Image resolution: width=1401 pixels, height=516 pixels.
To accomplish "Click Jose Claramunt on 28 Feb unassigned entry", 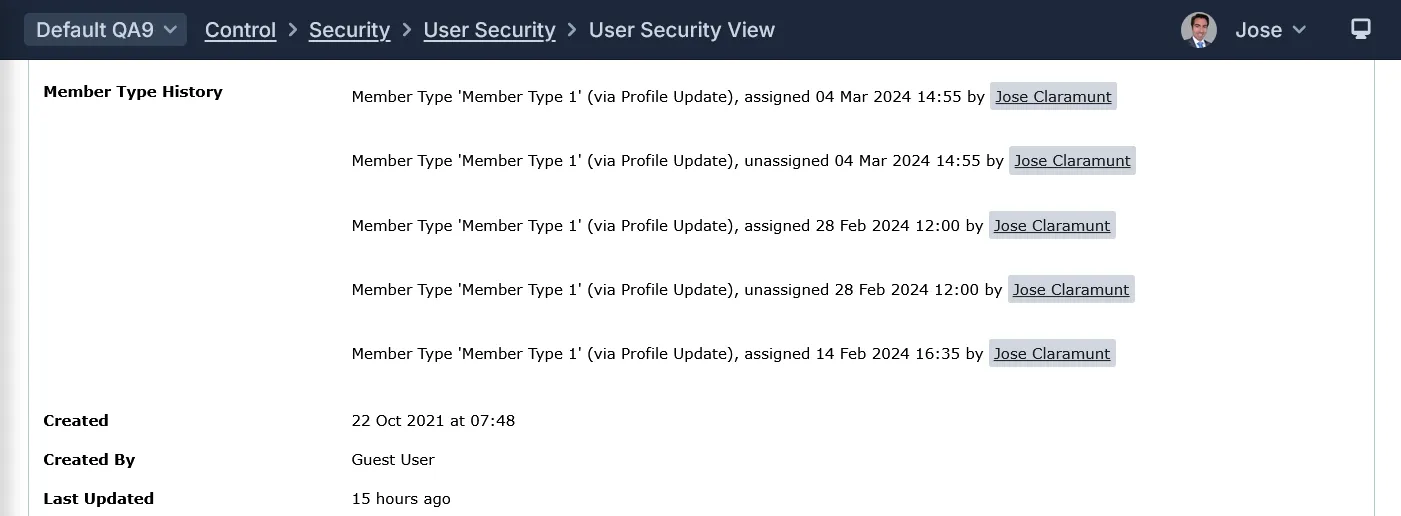I will point(1071,290).
